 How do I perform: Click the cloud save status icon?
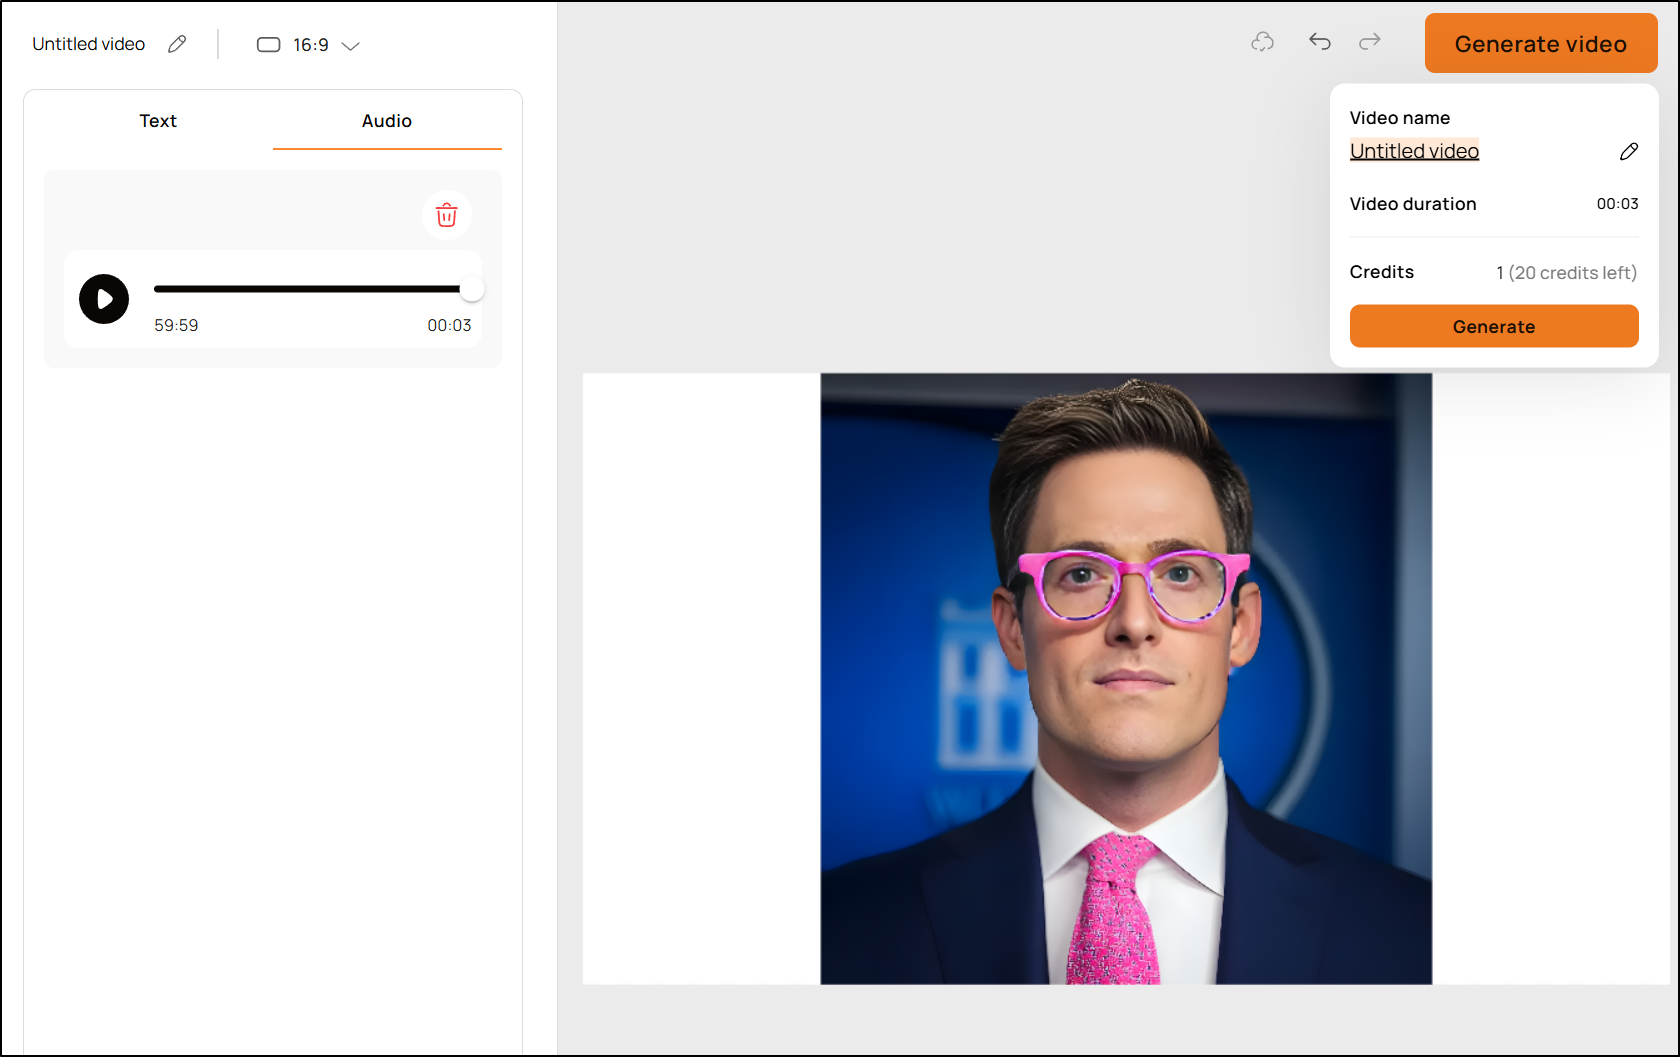[x=1263, y=42]
